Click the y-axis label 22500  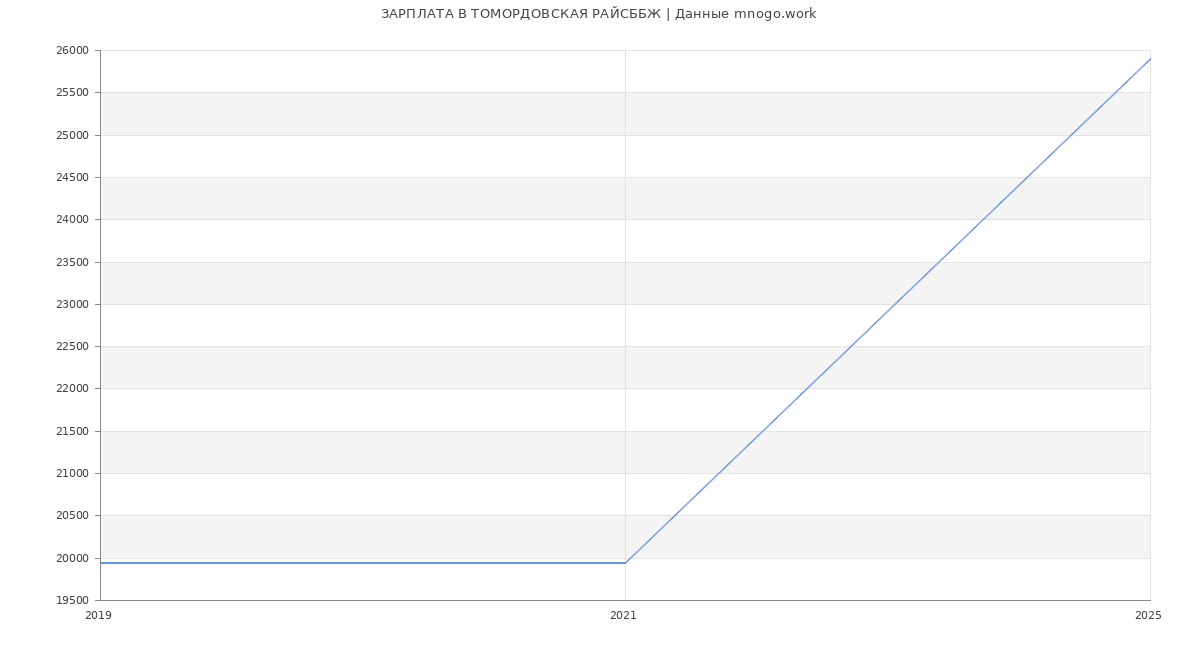[72, 347]
